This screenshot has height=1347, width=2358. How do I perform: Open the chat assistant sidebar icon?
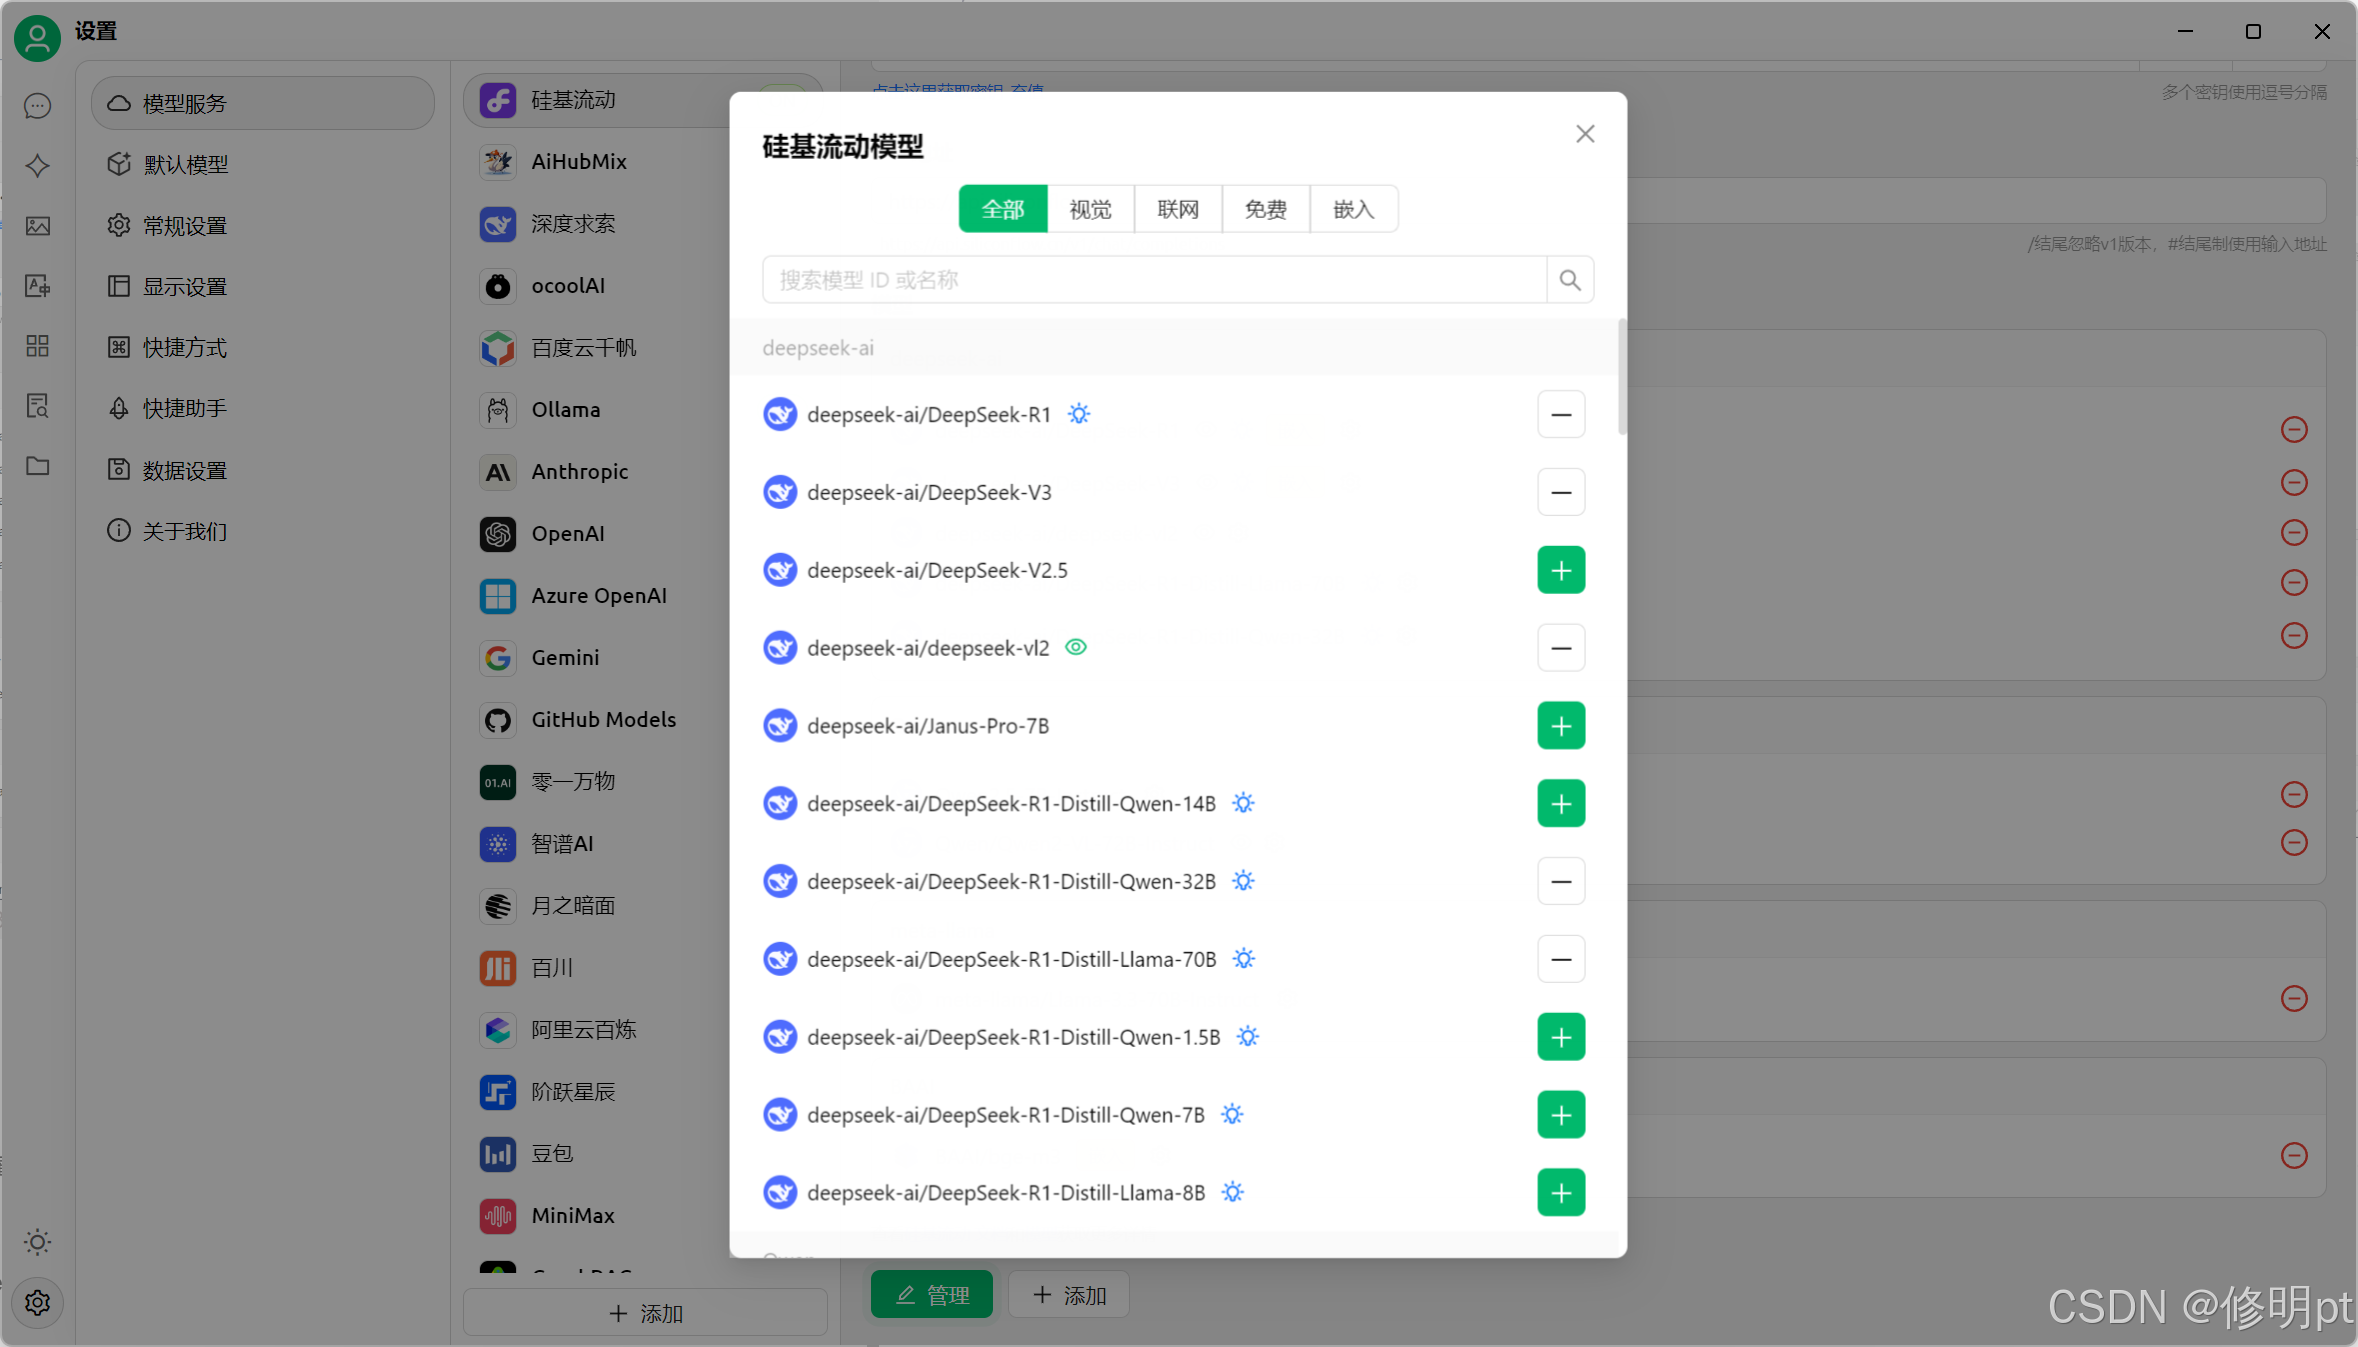(x=37, y=106)
